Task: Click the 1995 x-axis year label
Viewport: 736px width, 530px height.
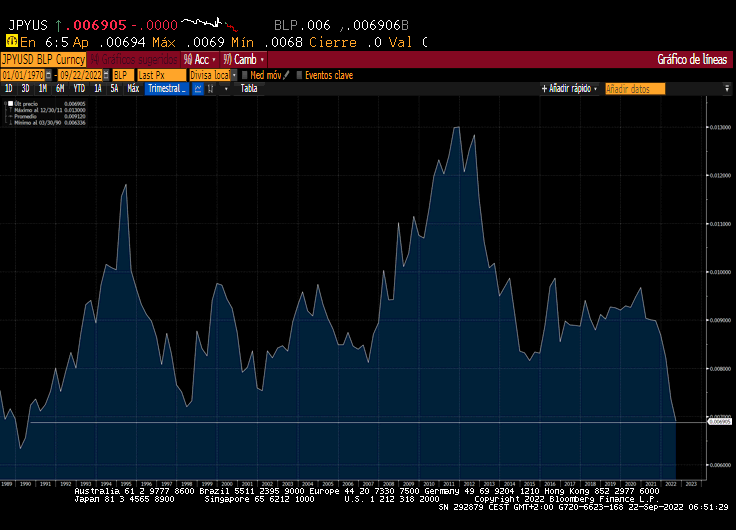Action: pos(126,484)
